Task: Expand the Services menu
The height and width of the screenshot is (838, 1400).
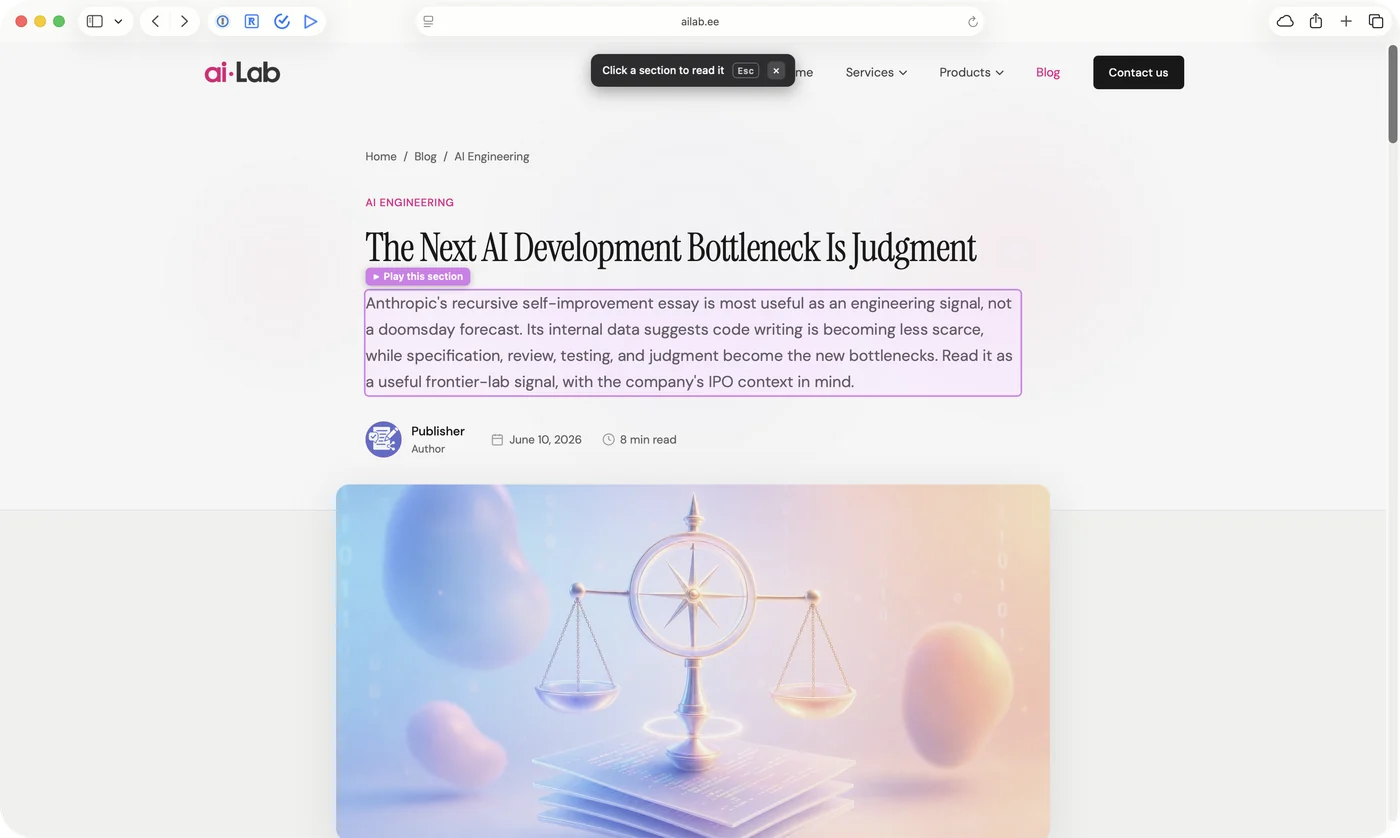Action: click(x=876, y=72)
